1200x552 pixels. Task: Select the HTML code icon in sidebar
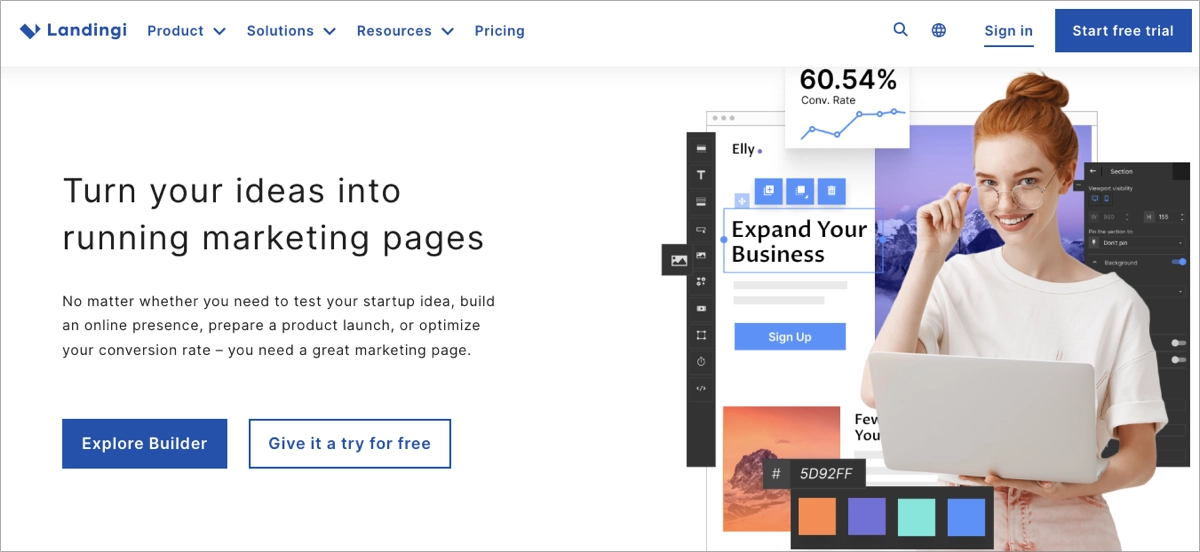coord(701,388)
